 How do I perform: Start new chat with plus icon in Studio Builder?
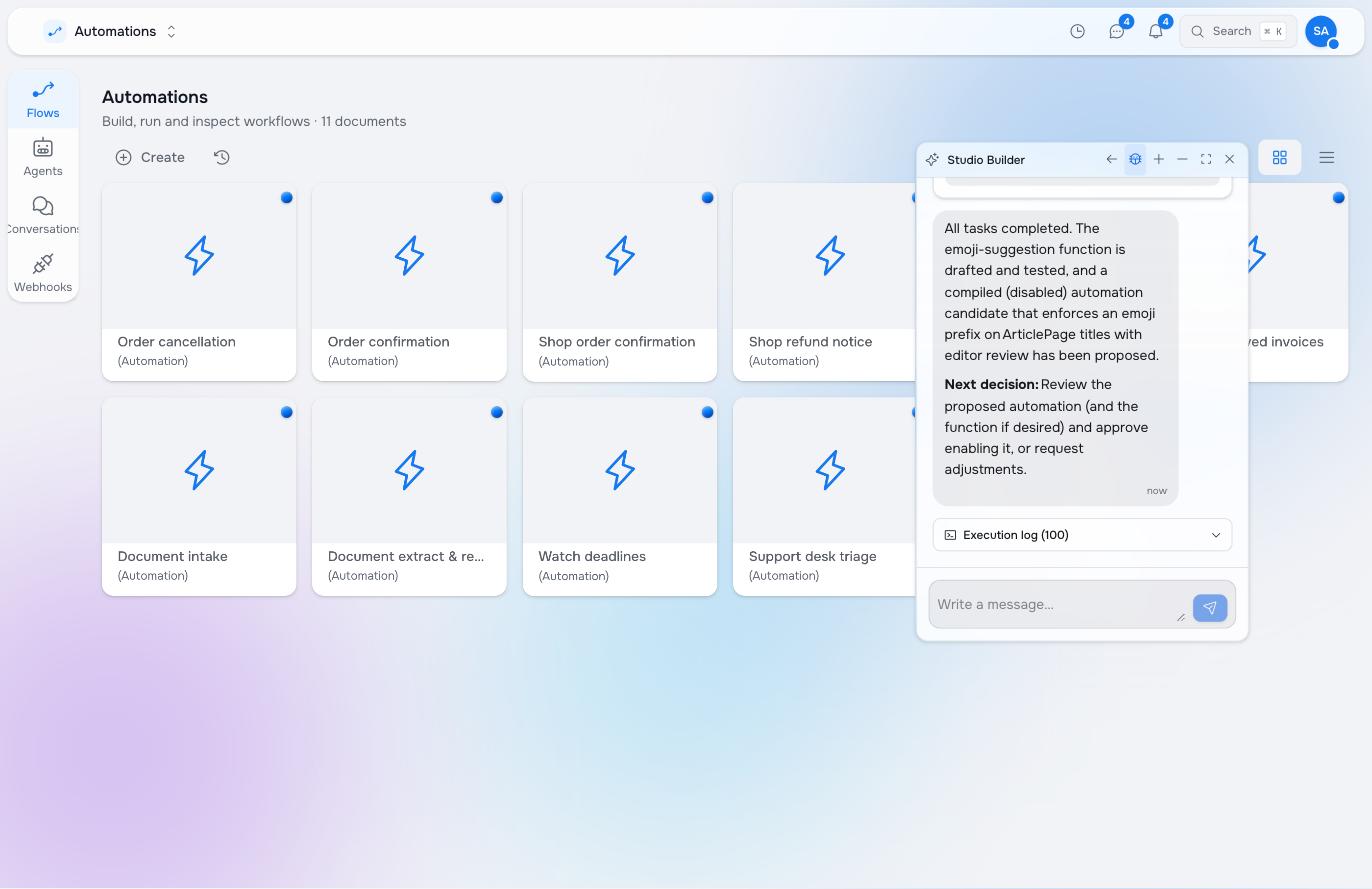point(1159,159)
